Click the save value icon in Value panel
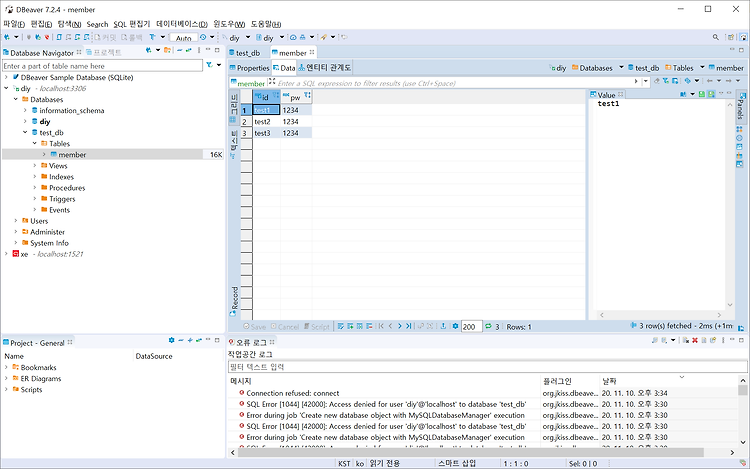750x469 pixels. coord(702,94)
